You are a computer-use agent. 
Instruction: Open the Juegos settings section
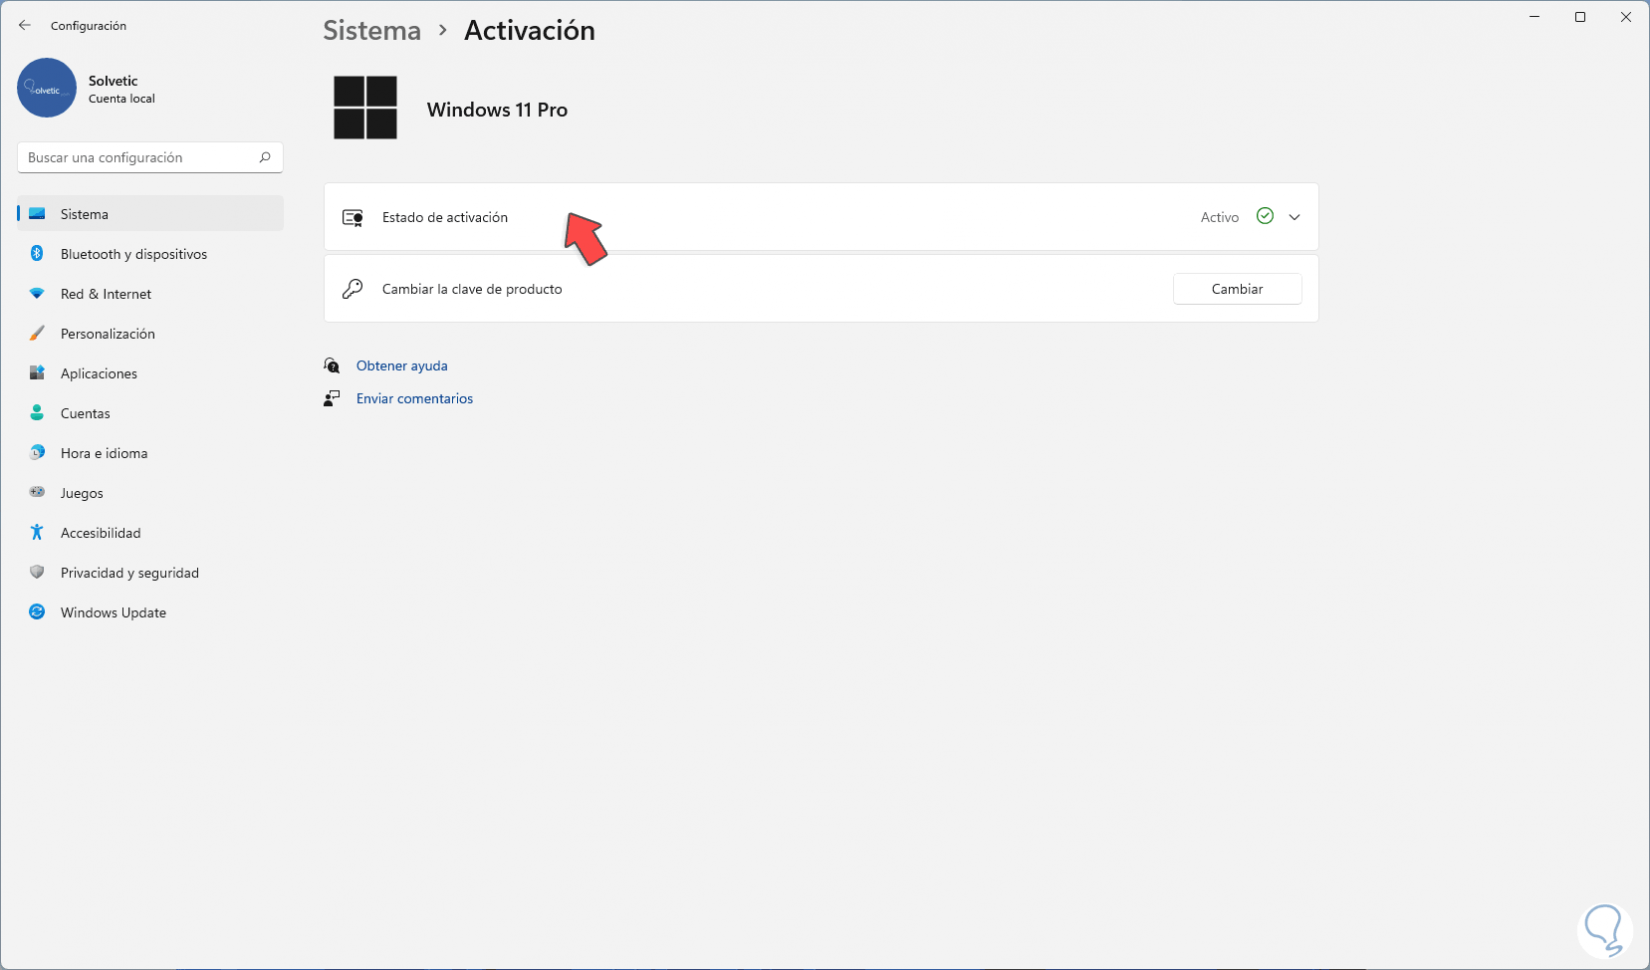pyautogui.click(x=151, y=493)
